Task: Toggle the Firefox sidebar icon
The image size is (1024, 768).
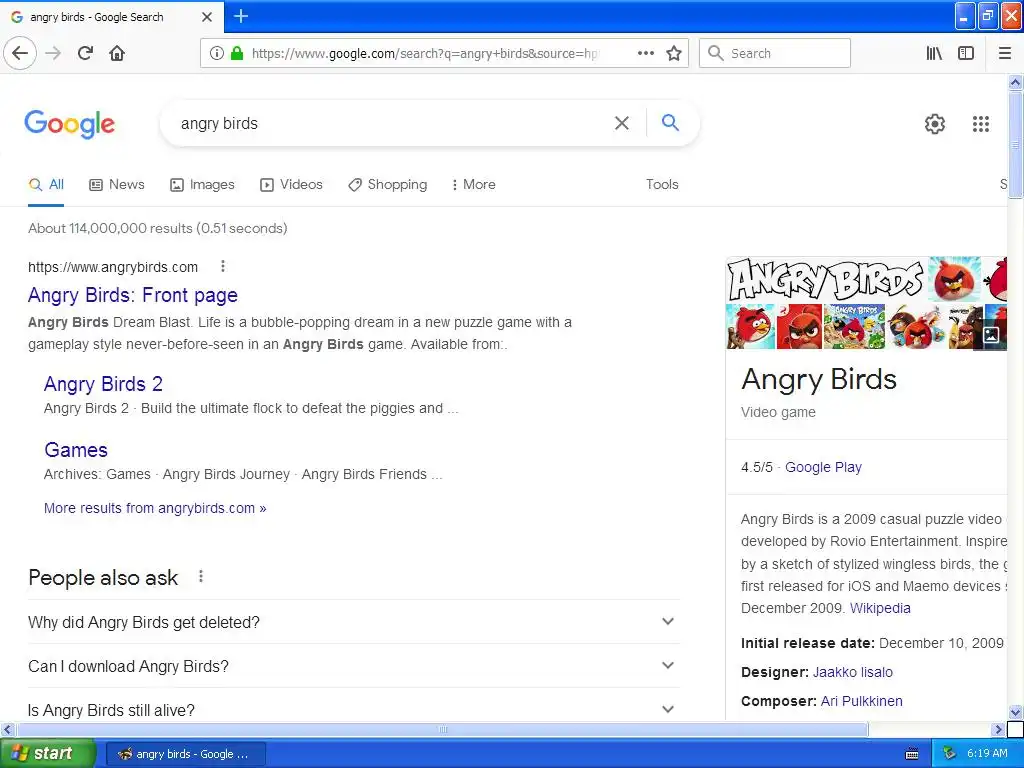Action: [x=966, y=53]
